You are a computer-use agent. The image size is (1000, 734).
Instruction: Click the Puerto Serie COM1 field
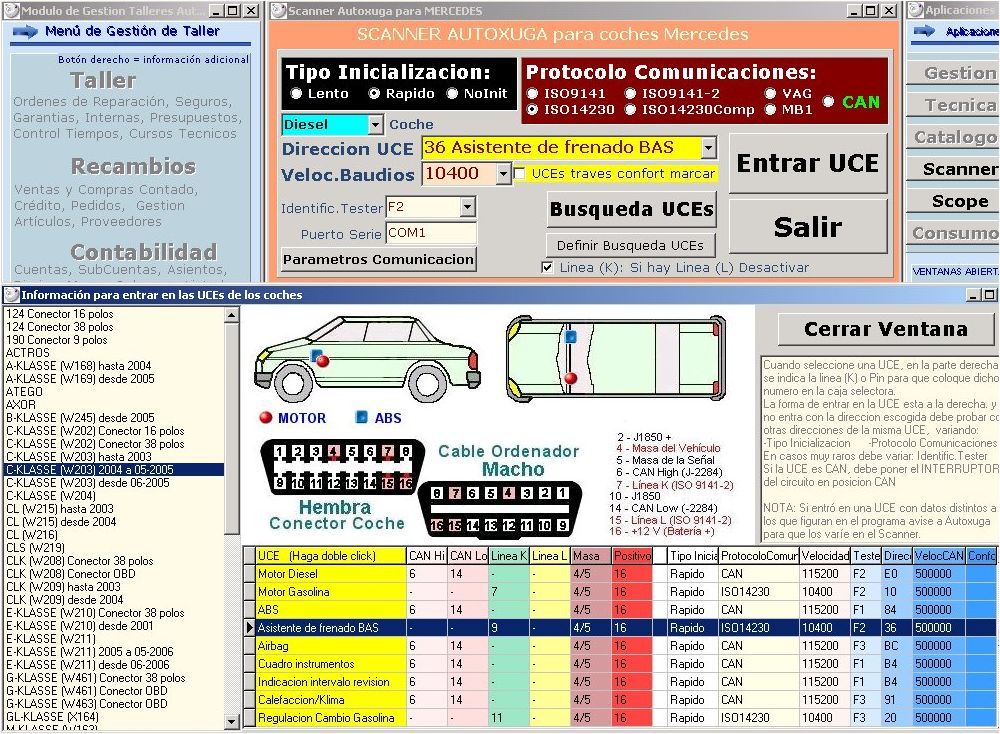[431, 233]
